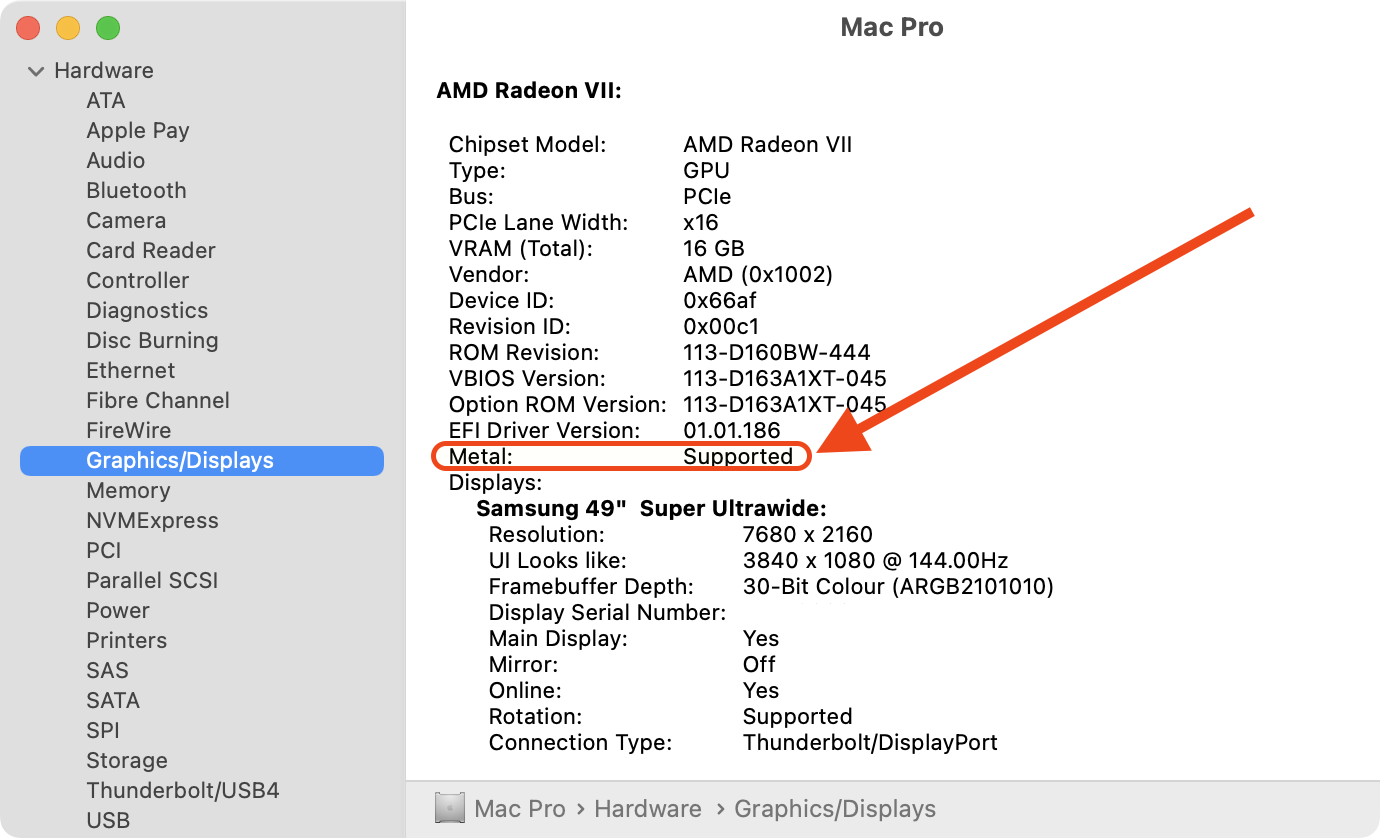Show Thunderbolt/USB4 information
This screenshot has height=838, width=1380.
pos(182,791)
